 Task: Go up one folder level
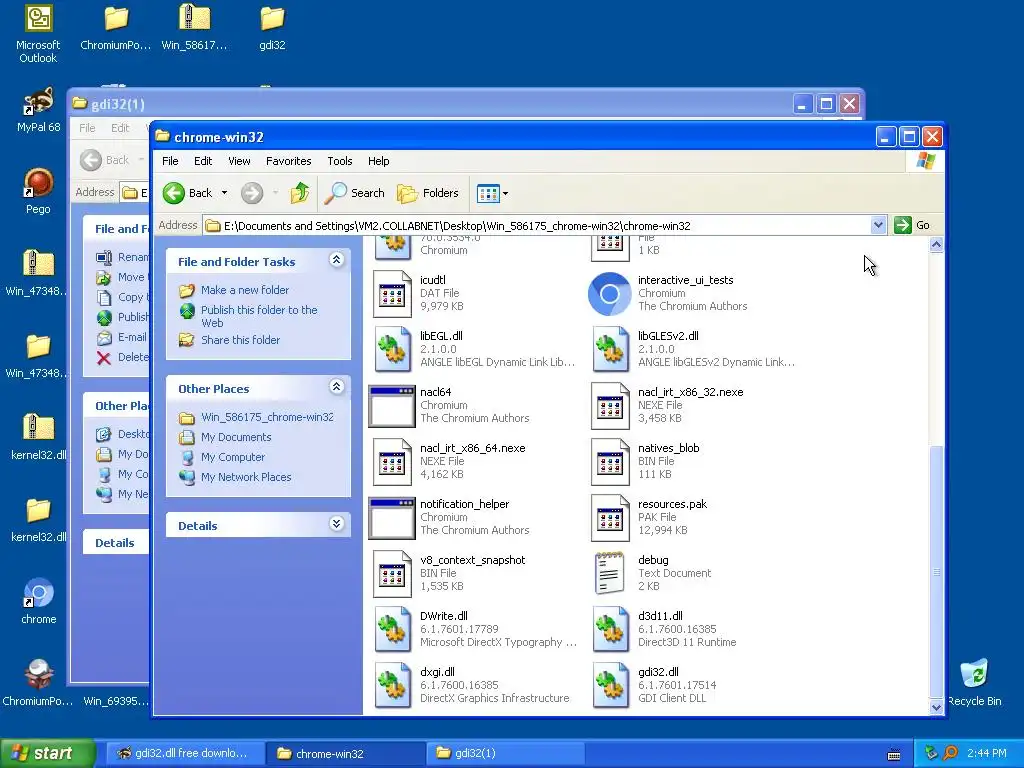pos(300,193)
